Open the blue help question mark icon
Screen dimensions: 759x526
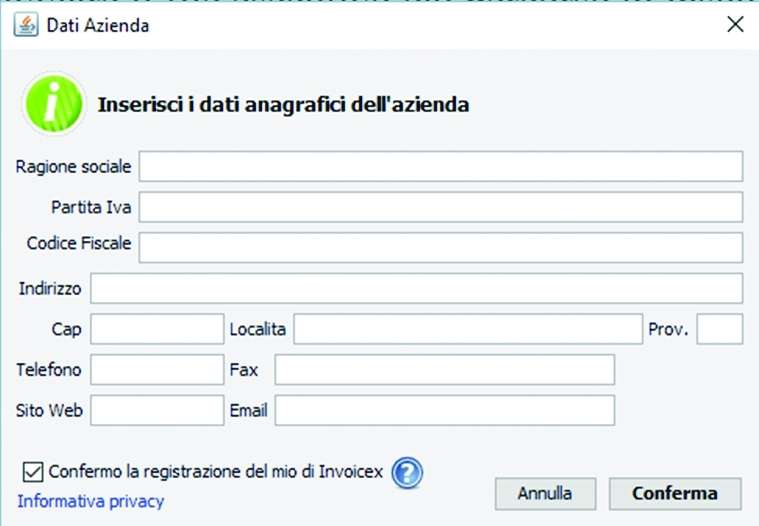point(407,471)
